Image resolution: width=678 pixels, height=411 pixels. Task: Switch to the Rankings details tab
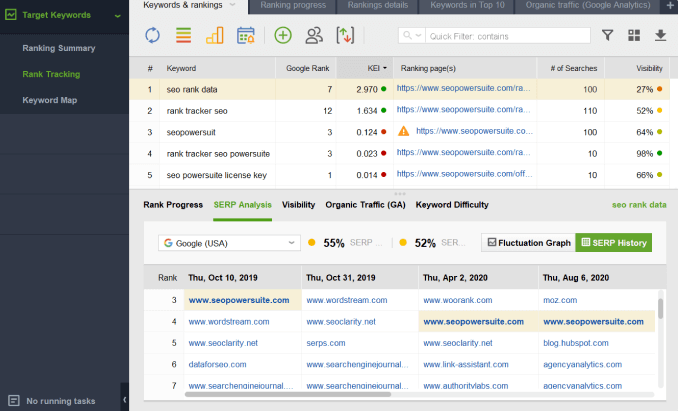(377, 5)
